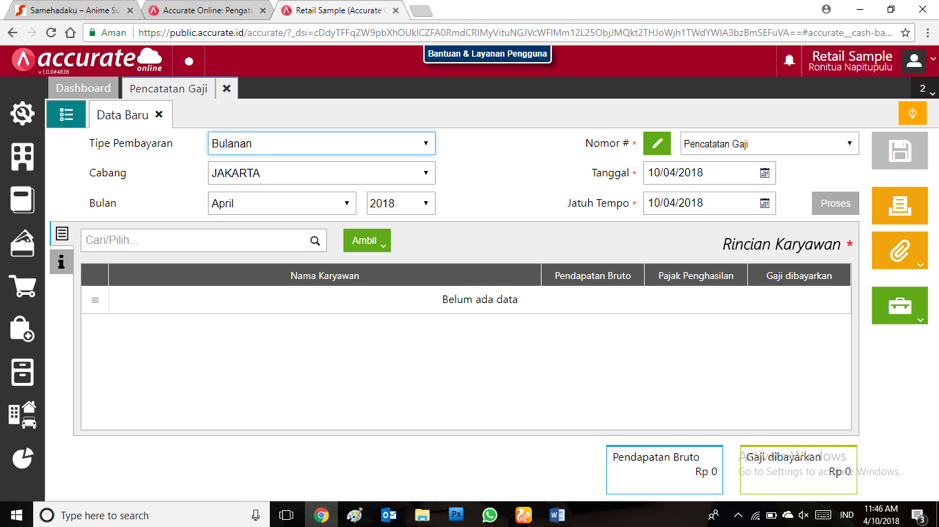This screenshot has height=527, width=939.
Task: Open the general ledger book icon
Action: 22,200
